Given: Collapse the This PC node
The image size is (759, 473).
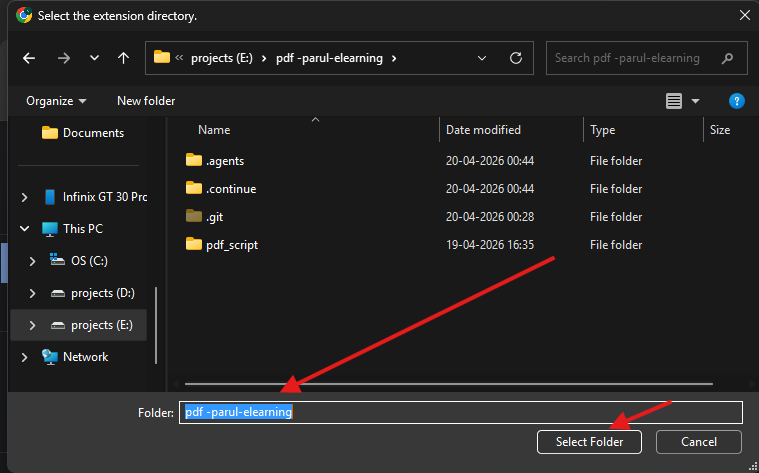Looking at the screenshot, I should tap(25, 229).
